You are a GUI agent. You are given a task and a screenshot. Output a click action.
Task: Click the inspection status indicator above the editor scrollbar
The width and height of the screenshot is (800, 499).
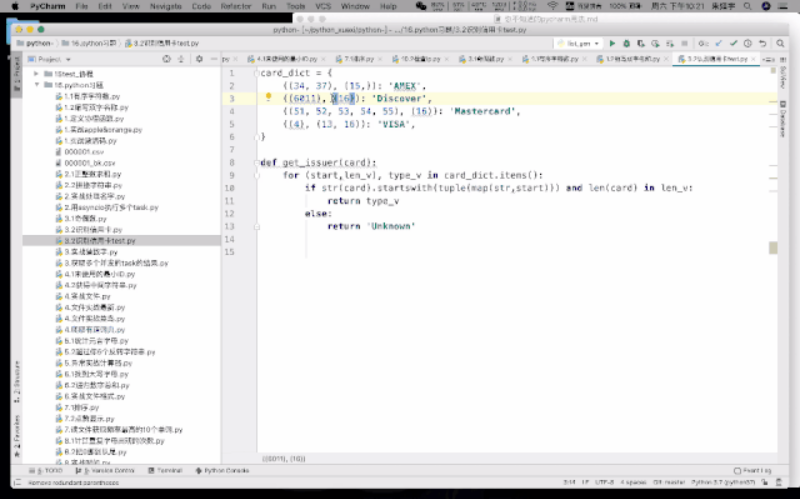pyautogui.click(x=773, y=70)
